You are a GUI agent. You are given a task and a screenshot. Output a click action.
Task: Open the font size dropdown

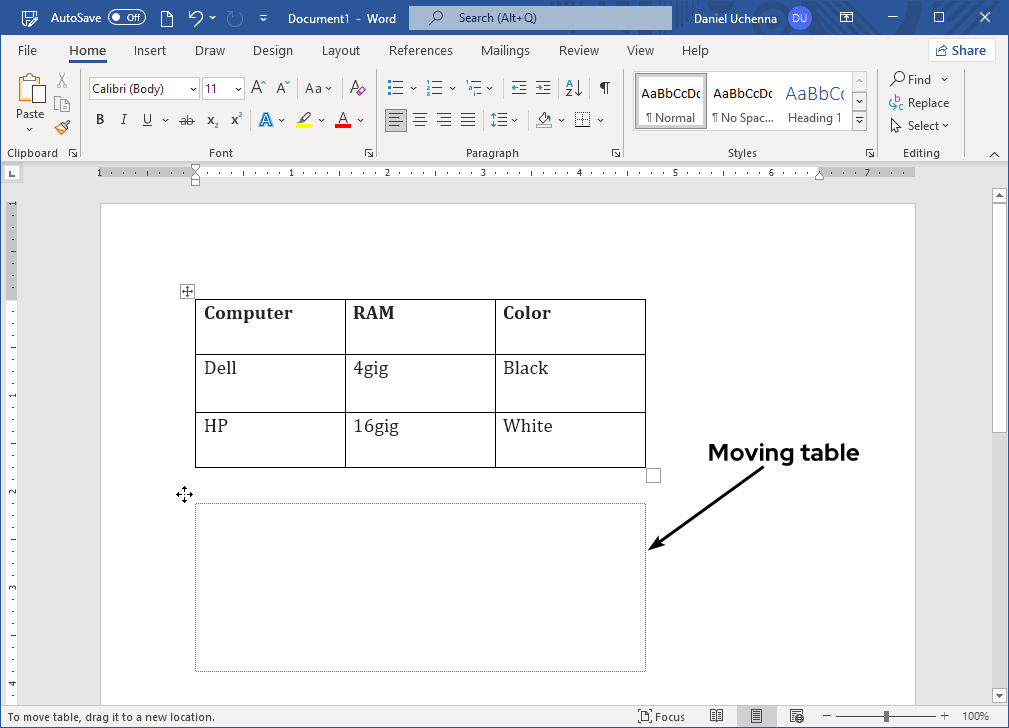point(236,88)
